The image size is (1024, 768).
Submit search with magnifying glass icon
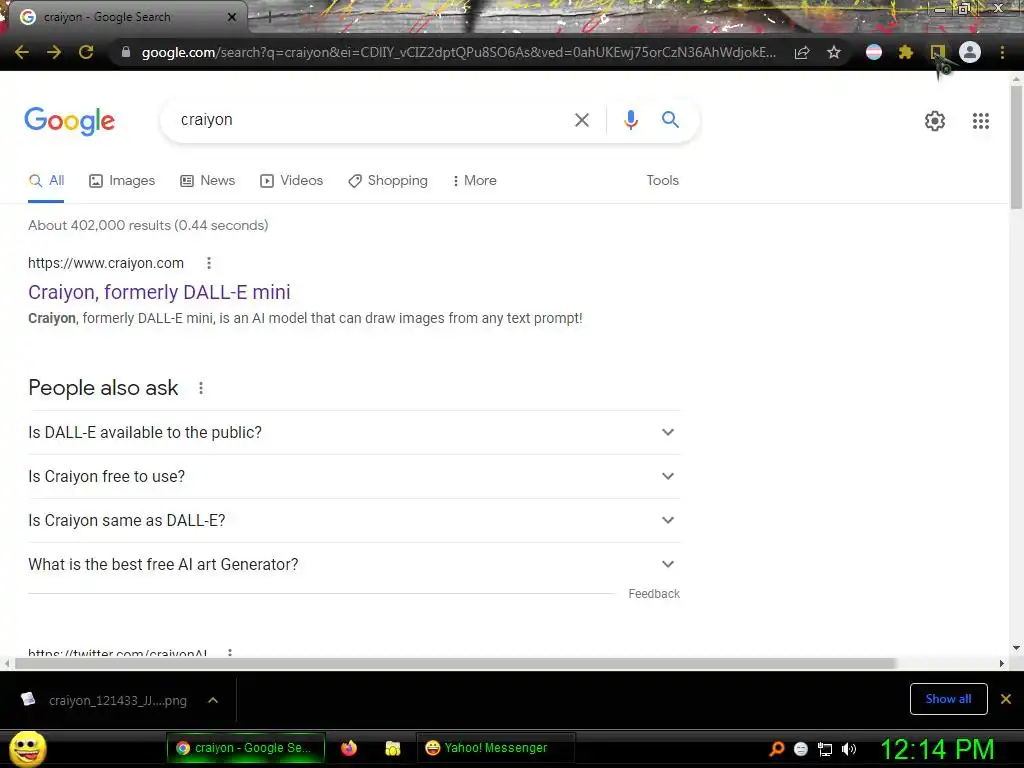(670, 120)
